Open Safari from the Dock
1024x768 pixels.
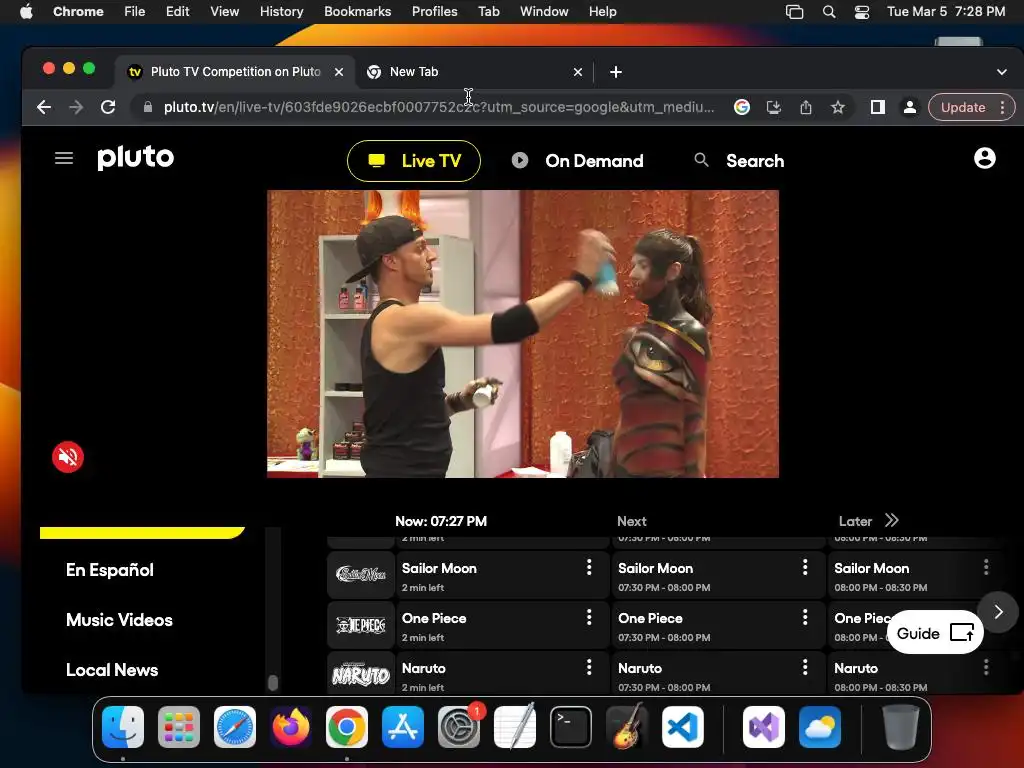(235, 726)
